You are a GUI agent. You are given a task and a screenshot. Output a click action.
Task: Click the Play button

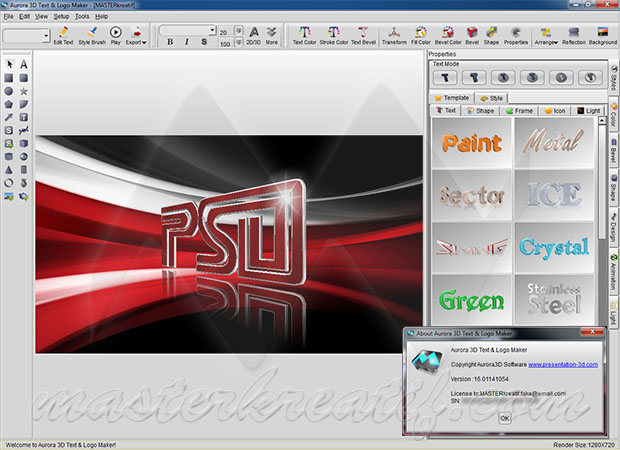[x=115, y=36]
